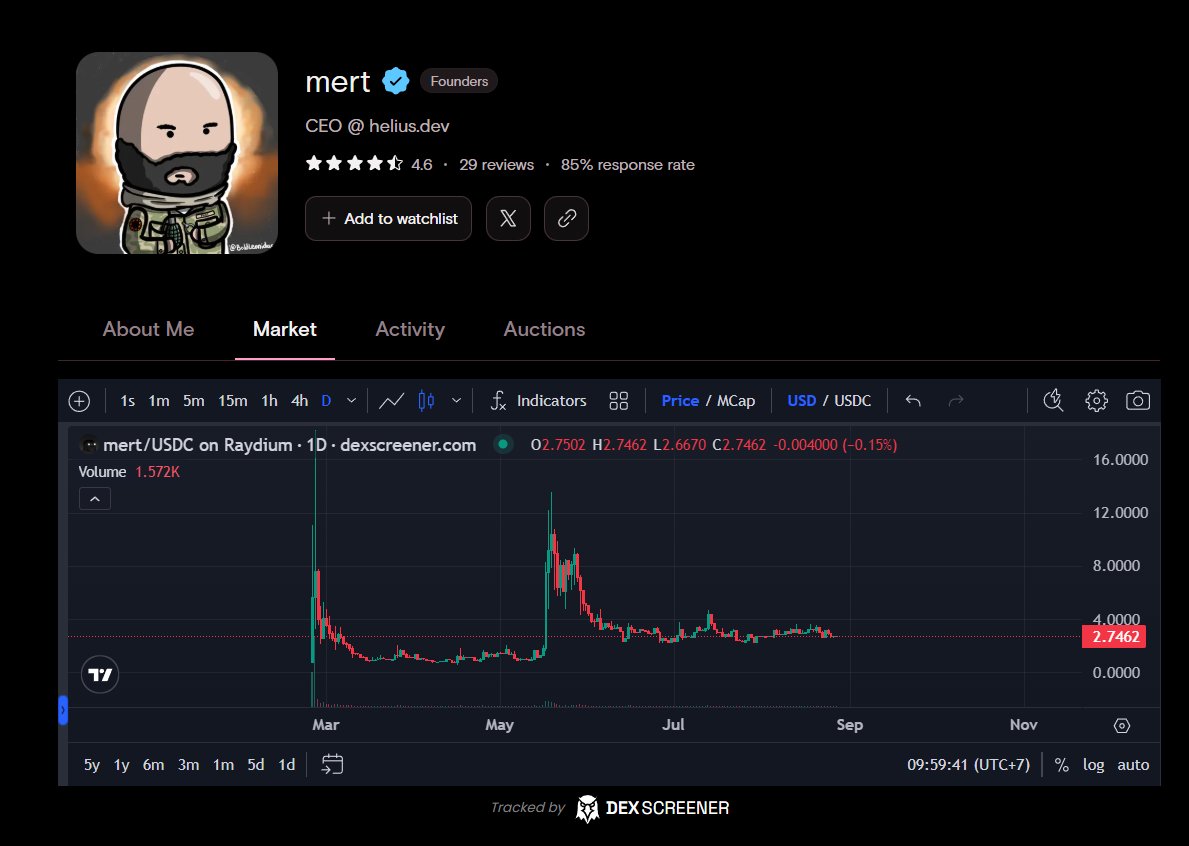The height and width of the screenshot is (846, 1189).
Task: Click the compare or add symbol plus icon
Action: pos(79,401)
